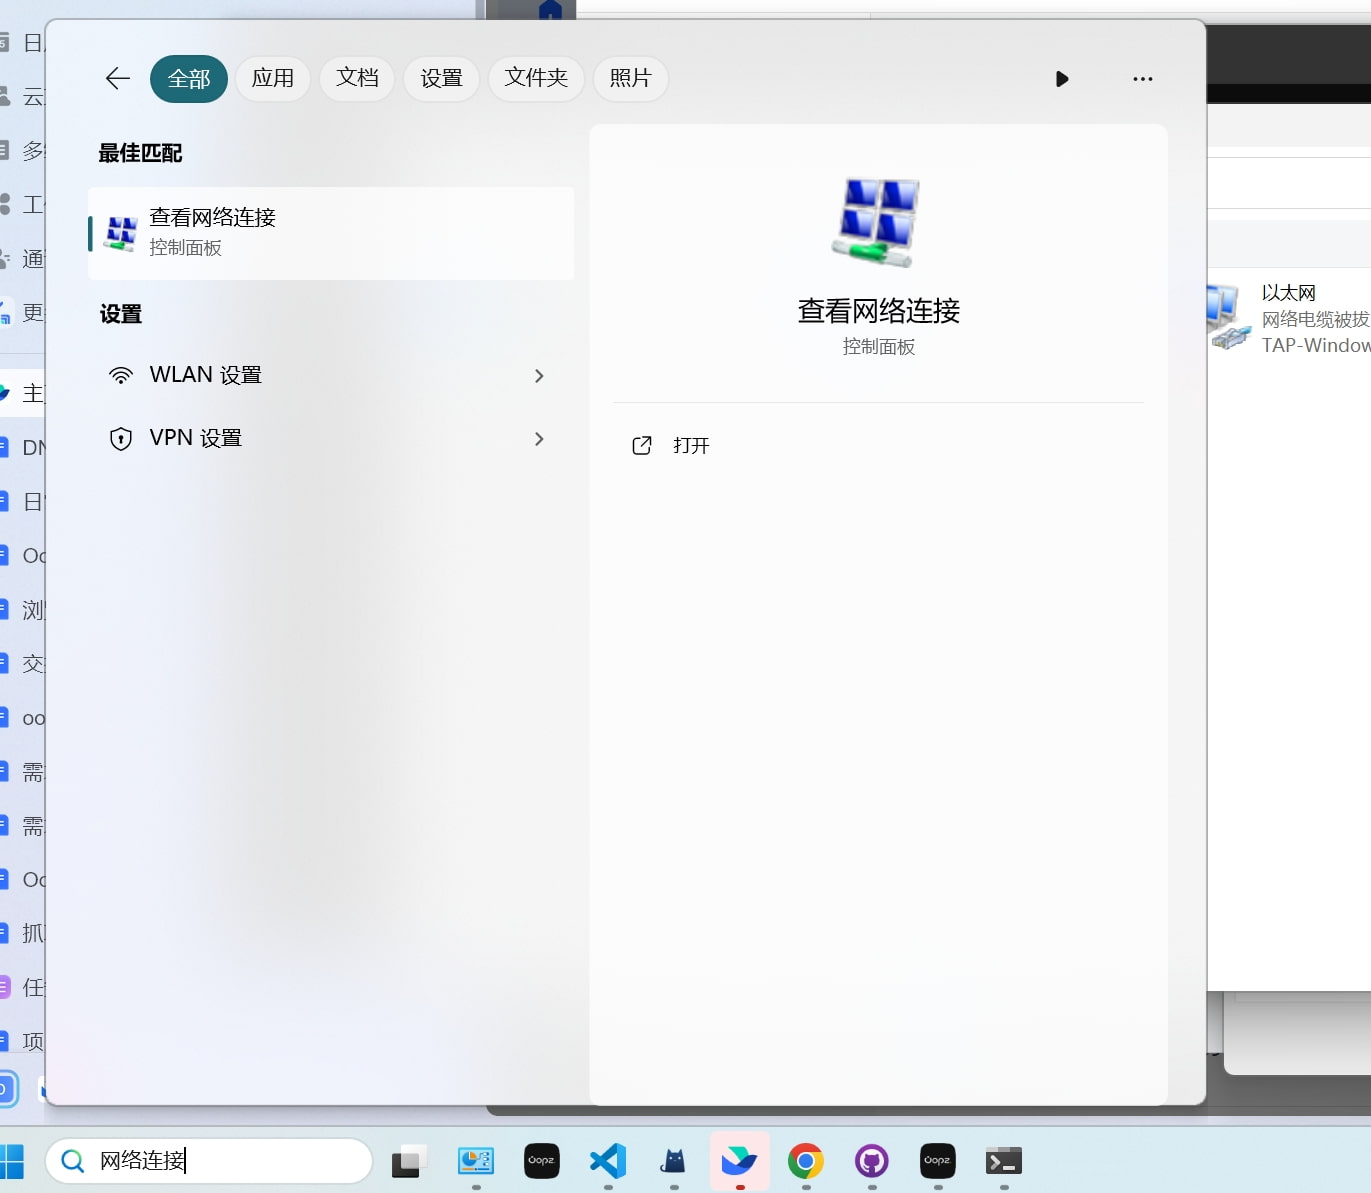Viewport: 1371px width, 1193px height.
Task: Click the Task View taskbar icon
Action: pyautogui.click(x=409, y=1161)
